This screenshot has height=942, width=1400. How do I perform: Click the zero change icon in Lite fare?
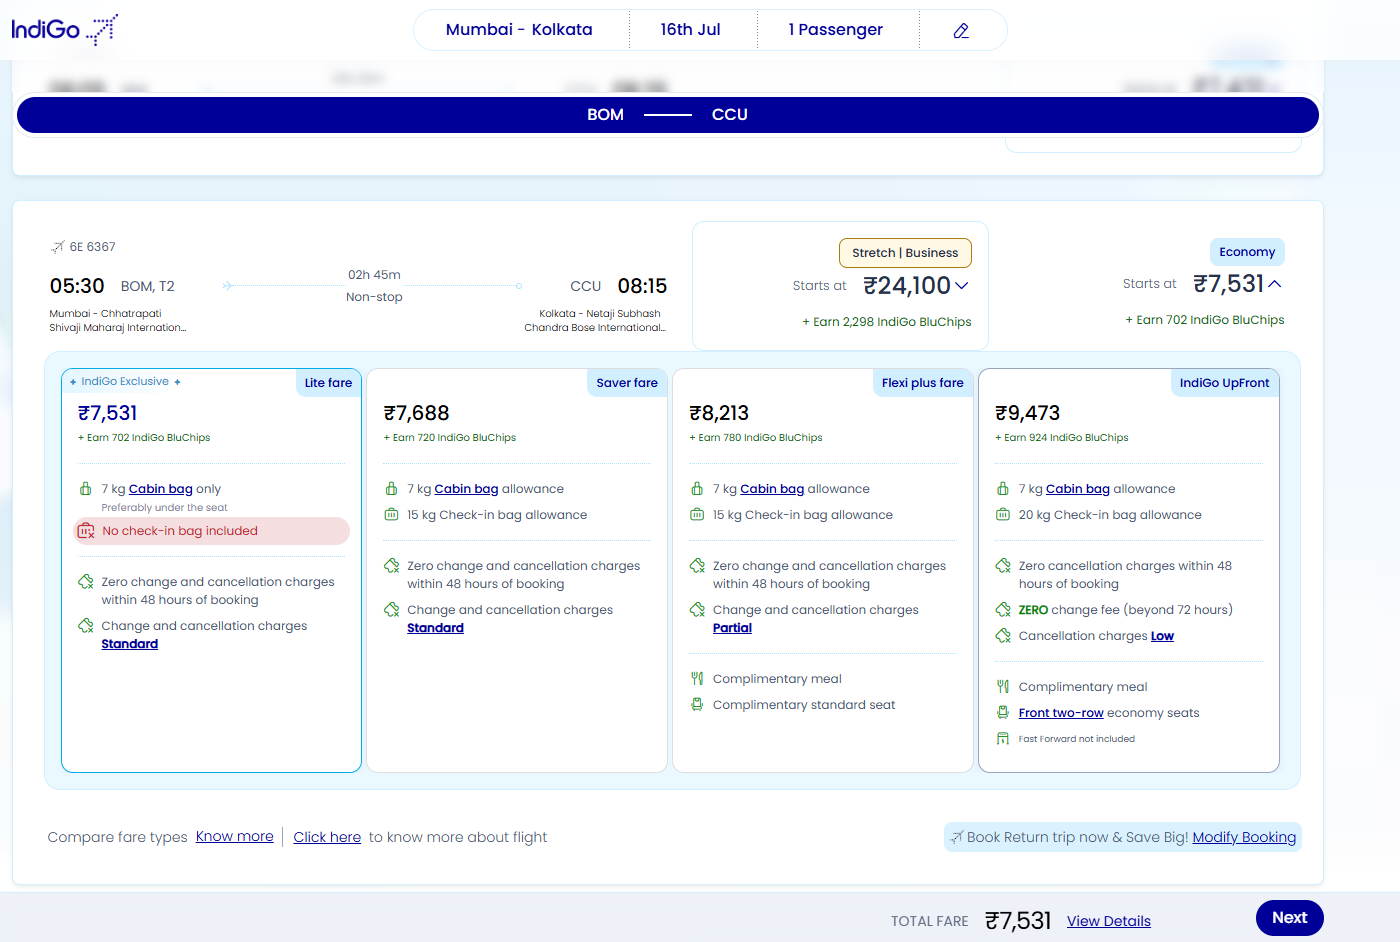click(86, 582)
